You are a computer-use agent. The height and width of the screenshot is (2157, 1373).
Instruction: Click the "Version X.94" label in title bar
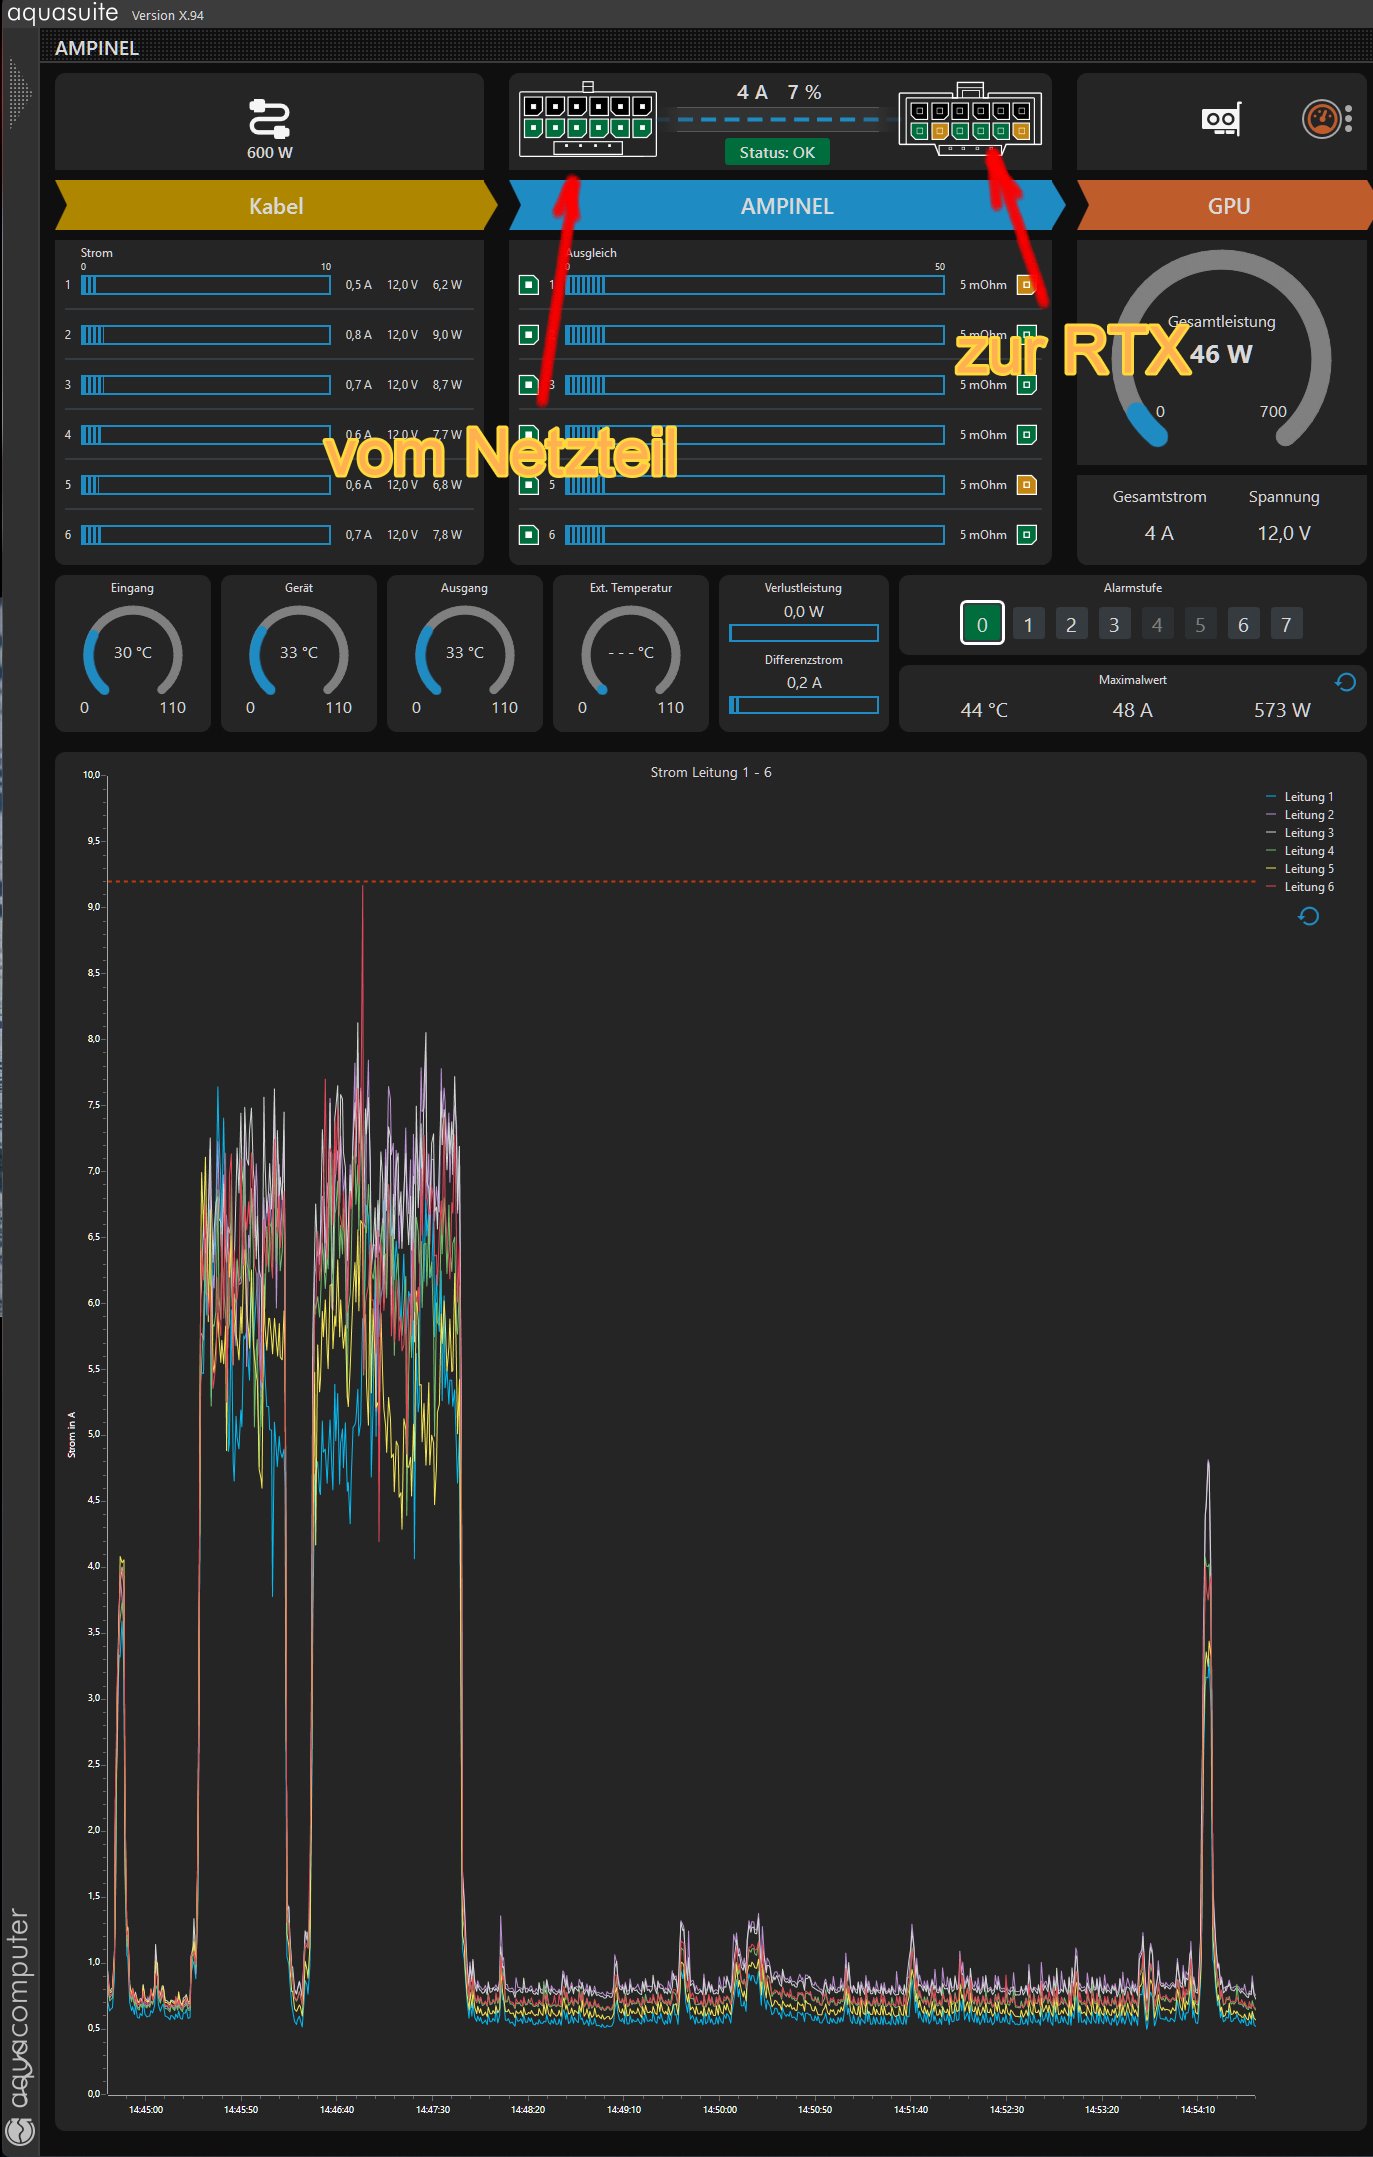tap(168, 15)
